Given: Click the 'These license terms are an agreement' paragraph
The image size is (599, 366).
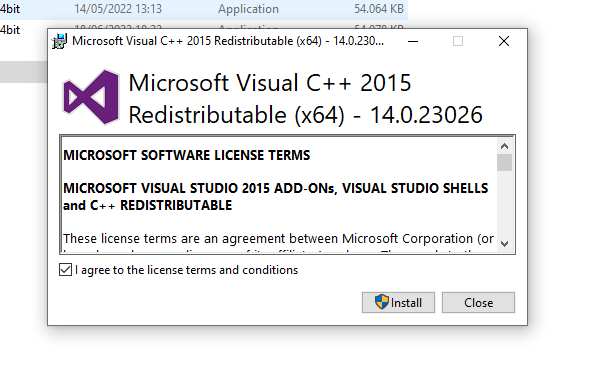Looking at the screenshot, I should coord(278,238).
